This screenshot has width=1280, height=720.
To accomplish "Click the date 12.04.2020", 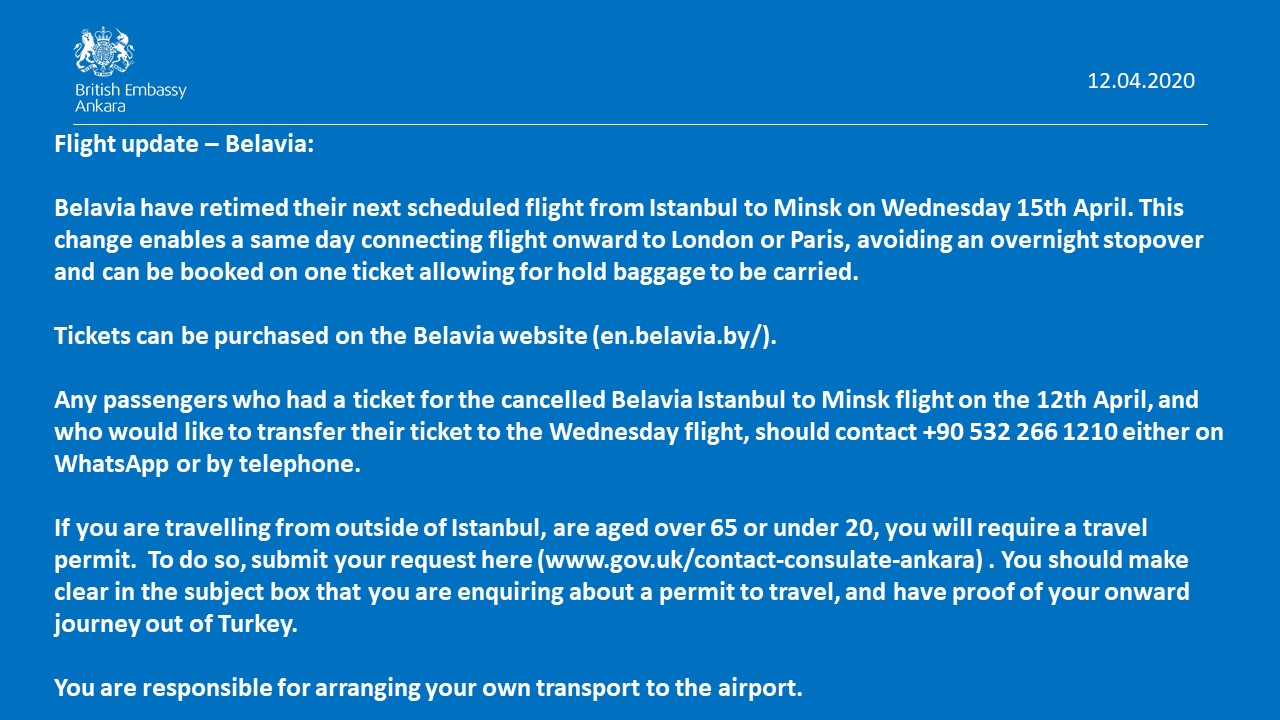I will 1141,81.
